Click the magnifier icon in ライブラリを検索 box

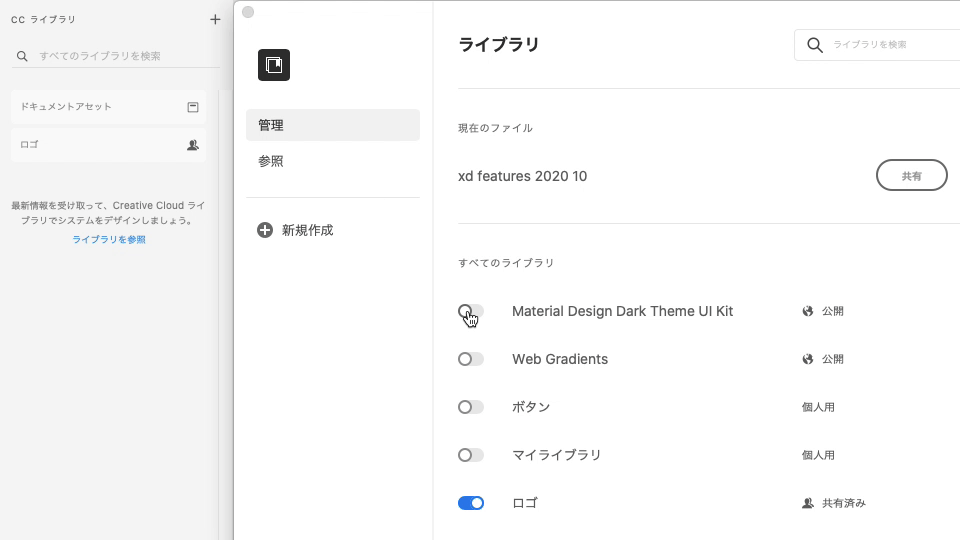(814, 45)
